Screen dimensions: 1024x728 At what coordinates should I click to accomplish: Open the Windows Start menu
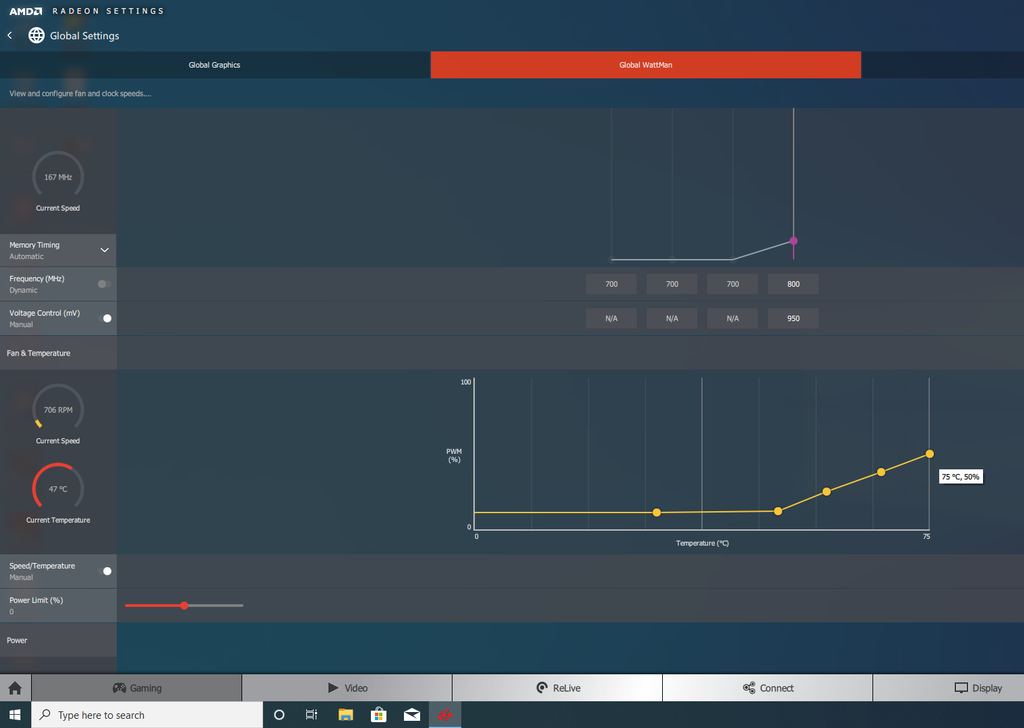15,715
